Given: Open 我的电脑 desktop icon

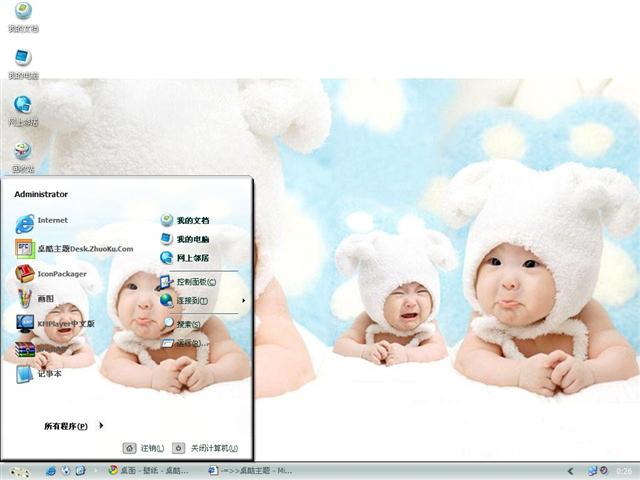Looking at the screenshot, I should pos(23,64).
